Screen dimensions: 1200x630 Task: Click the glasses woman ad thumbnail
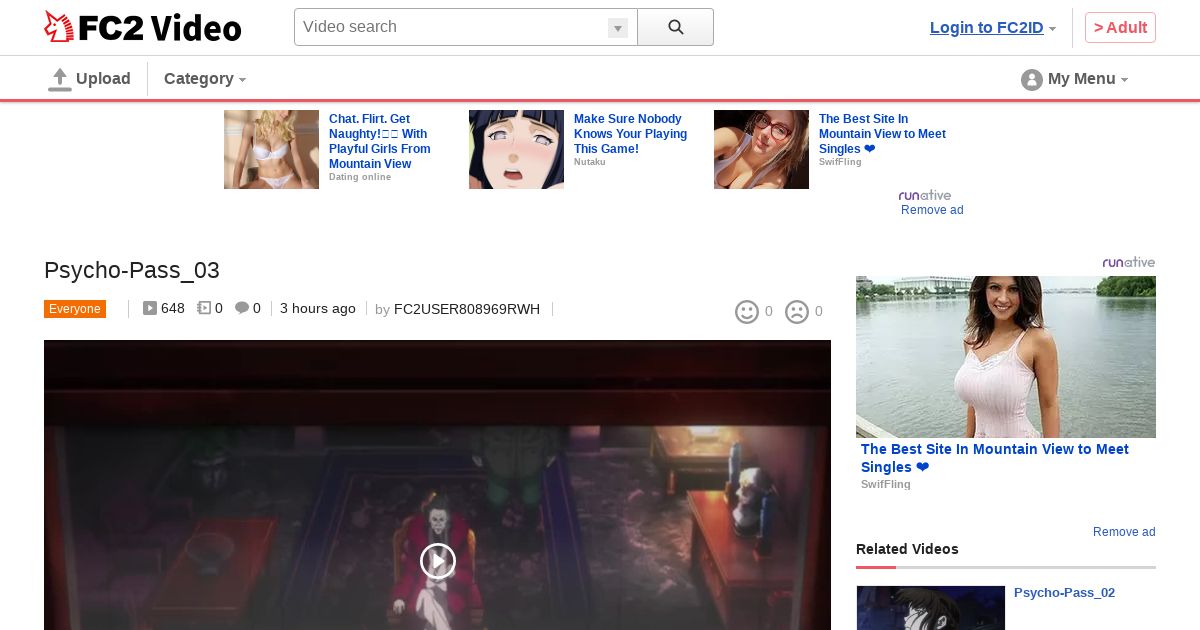point(761,149)
